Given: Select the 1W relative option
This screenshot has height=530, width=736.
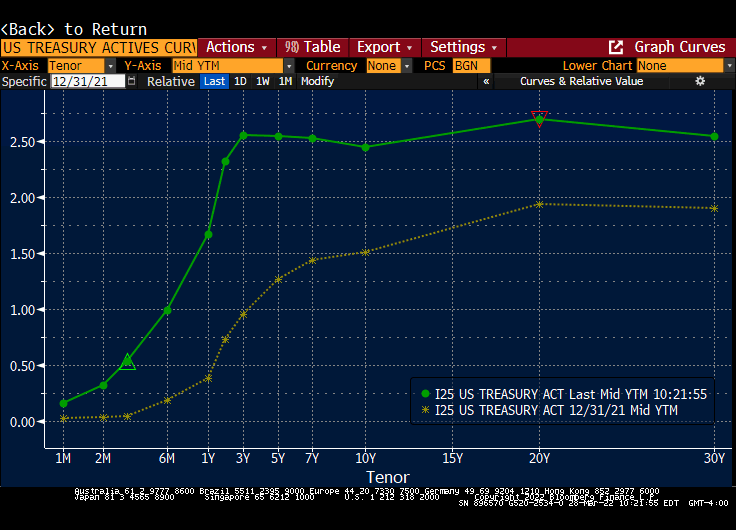Looking at the screenshot, I should [263, 81].
